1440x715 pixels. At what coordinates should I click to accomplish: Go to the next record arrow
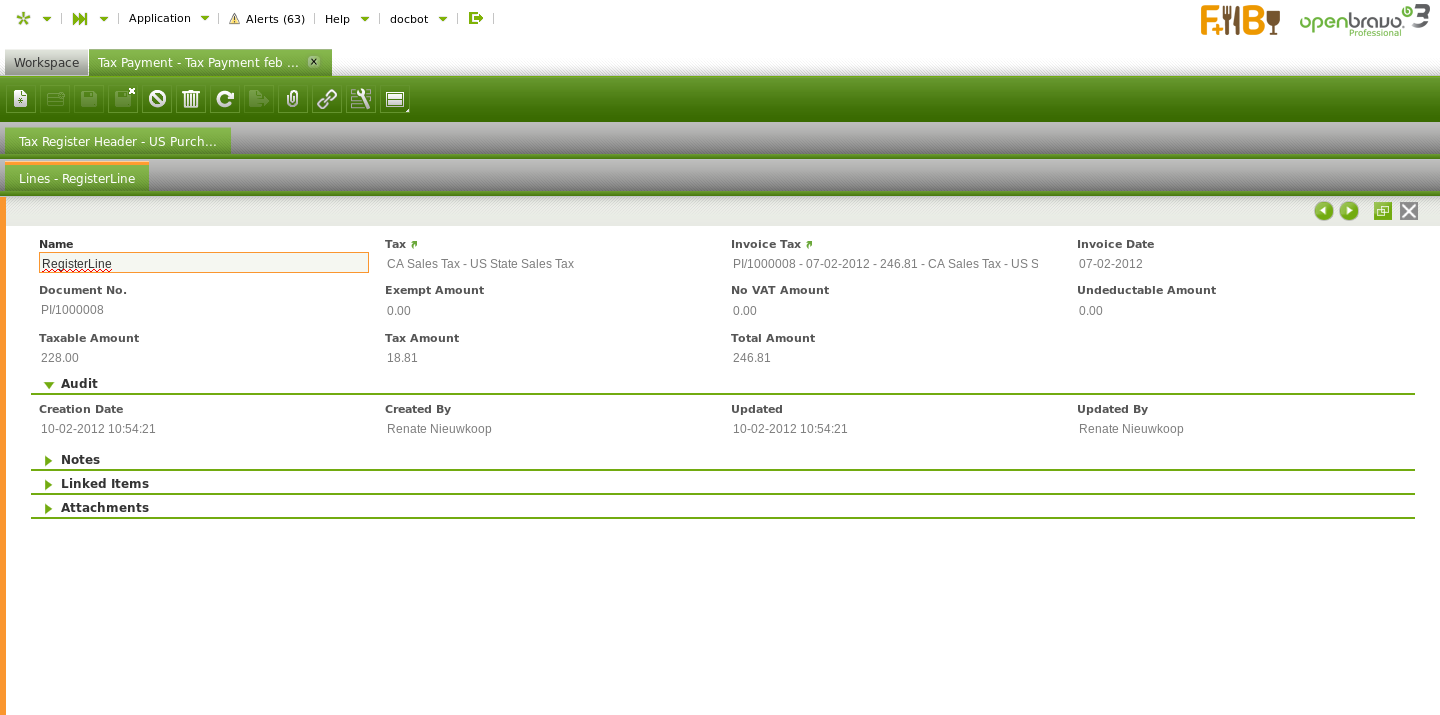coord(1349,211)
